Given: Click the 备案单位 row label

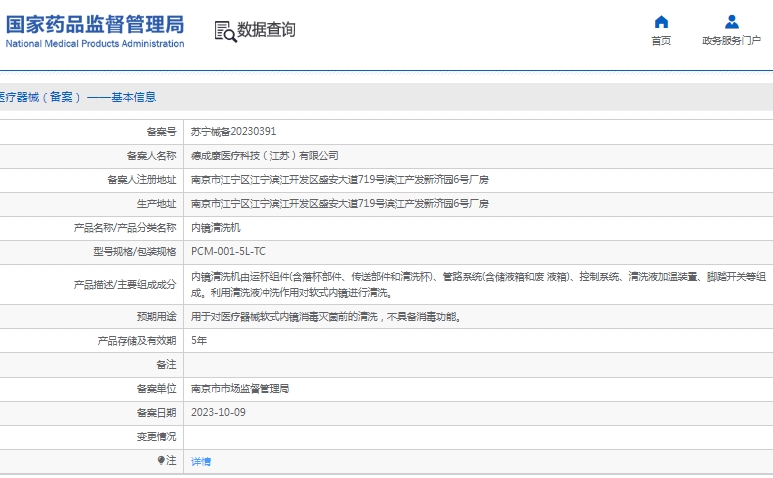Looking at the screenshot, I should [x=156, y=389].
